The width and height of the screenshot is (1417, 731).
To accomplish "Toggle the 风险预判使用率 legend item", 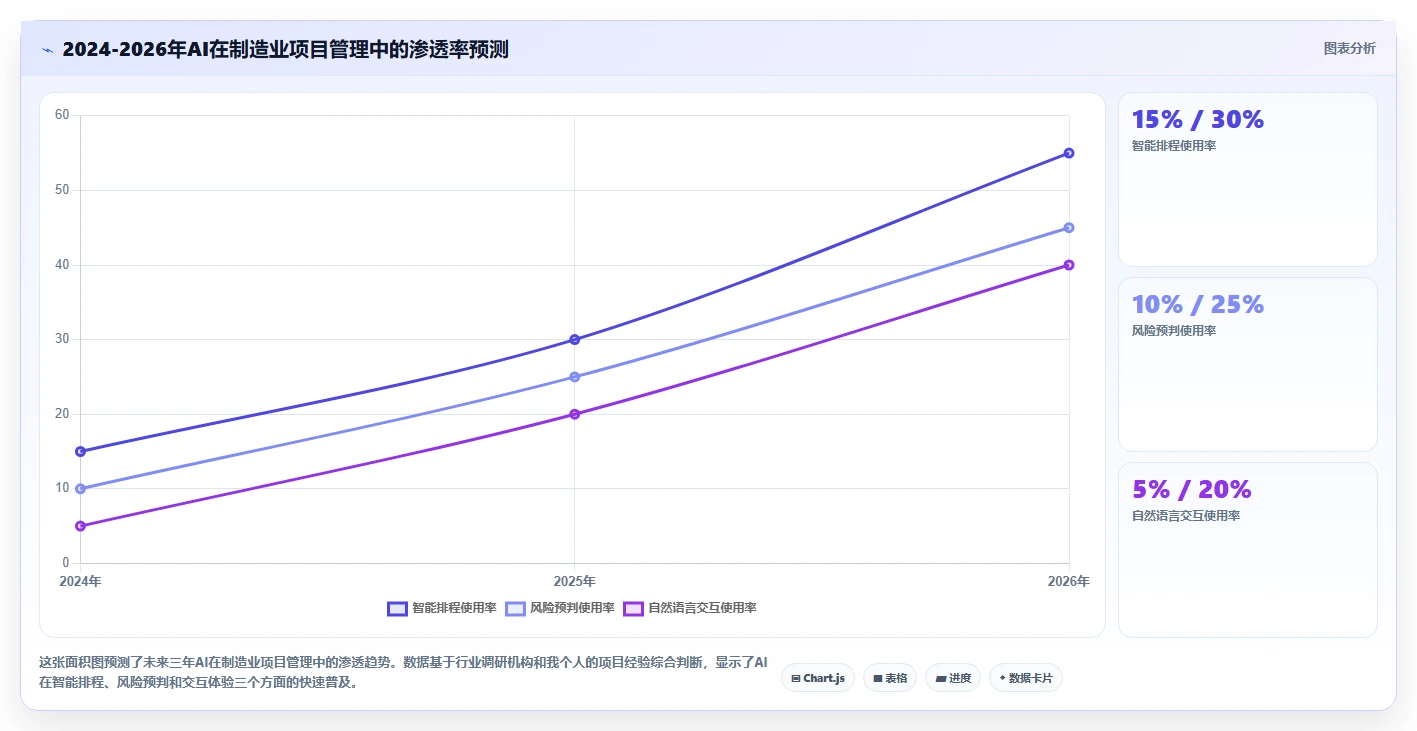I will tap(560, 608).
